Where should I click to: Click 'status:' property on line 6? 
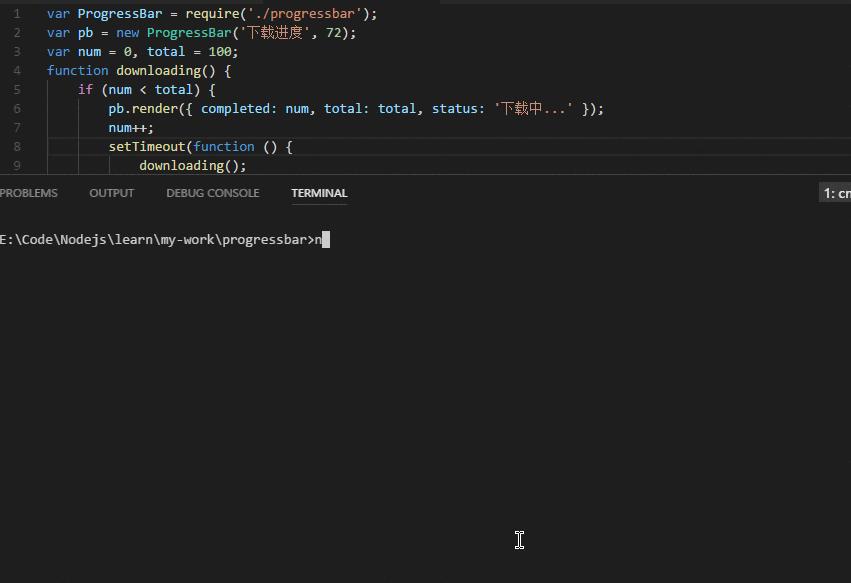(458, 109)
